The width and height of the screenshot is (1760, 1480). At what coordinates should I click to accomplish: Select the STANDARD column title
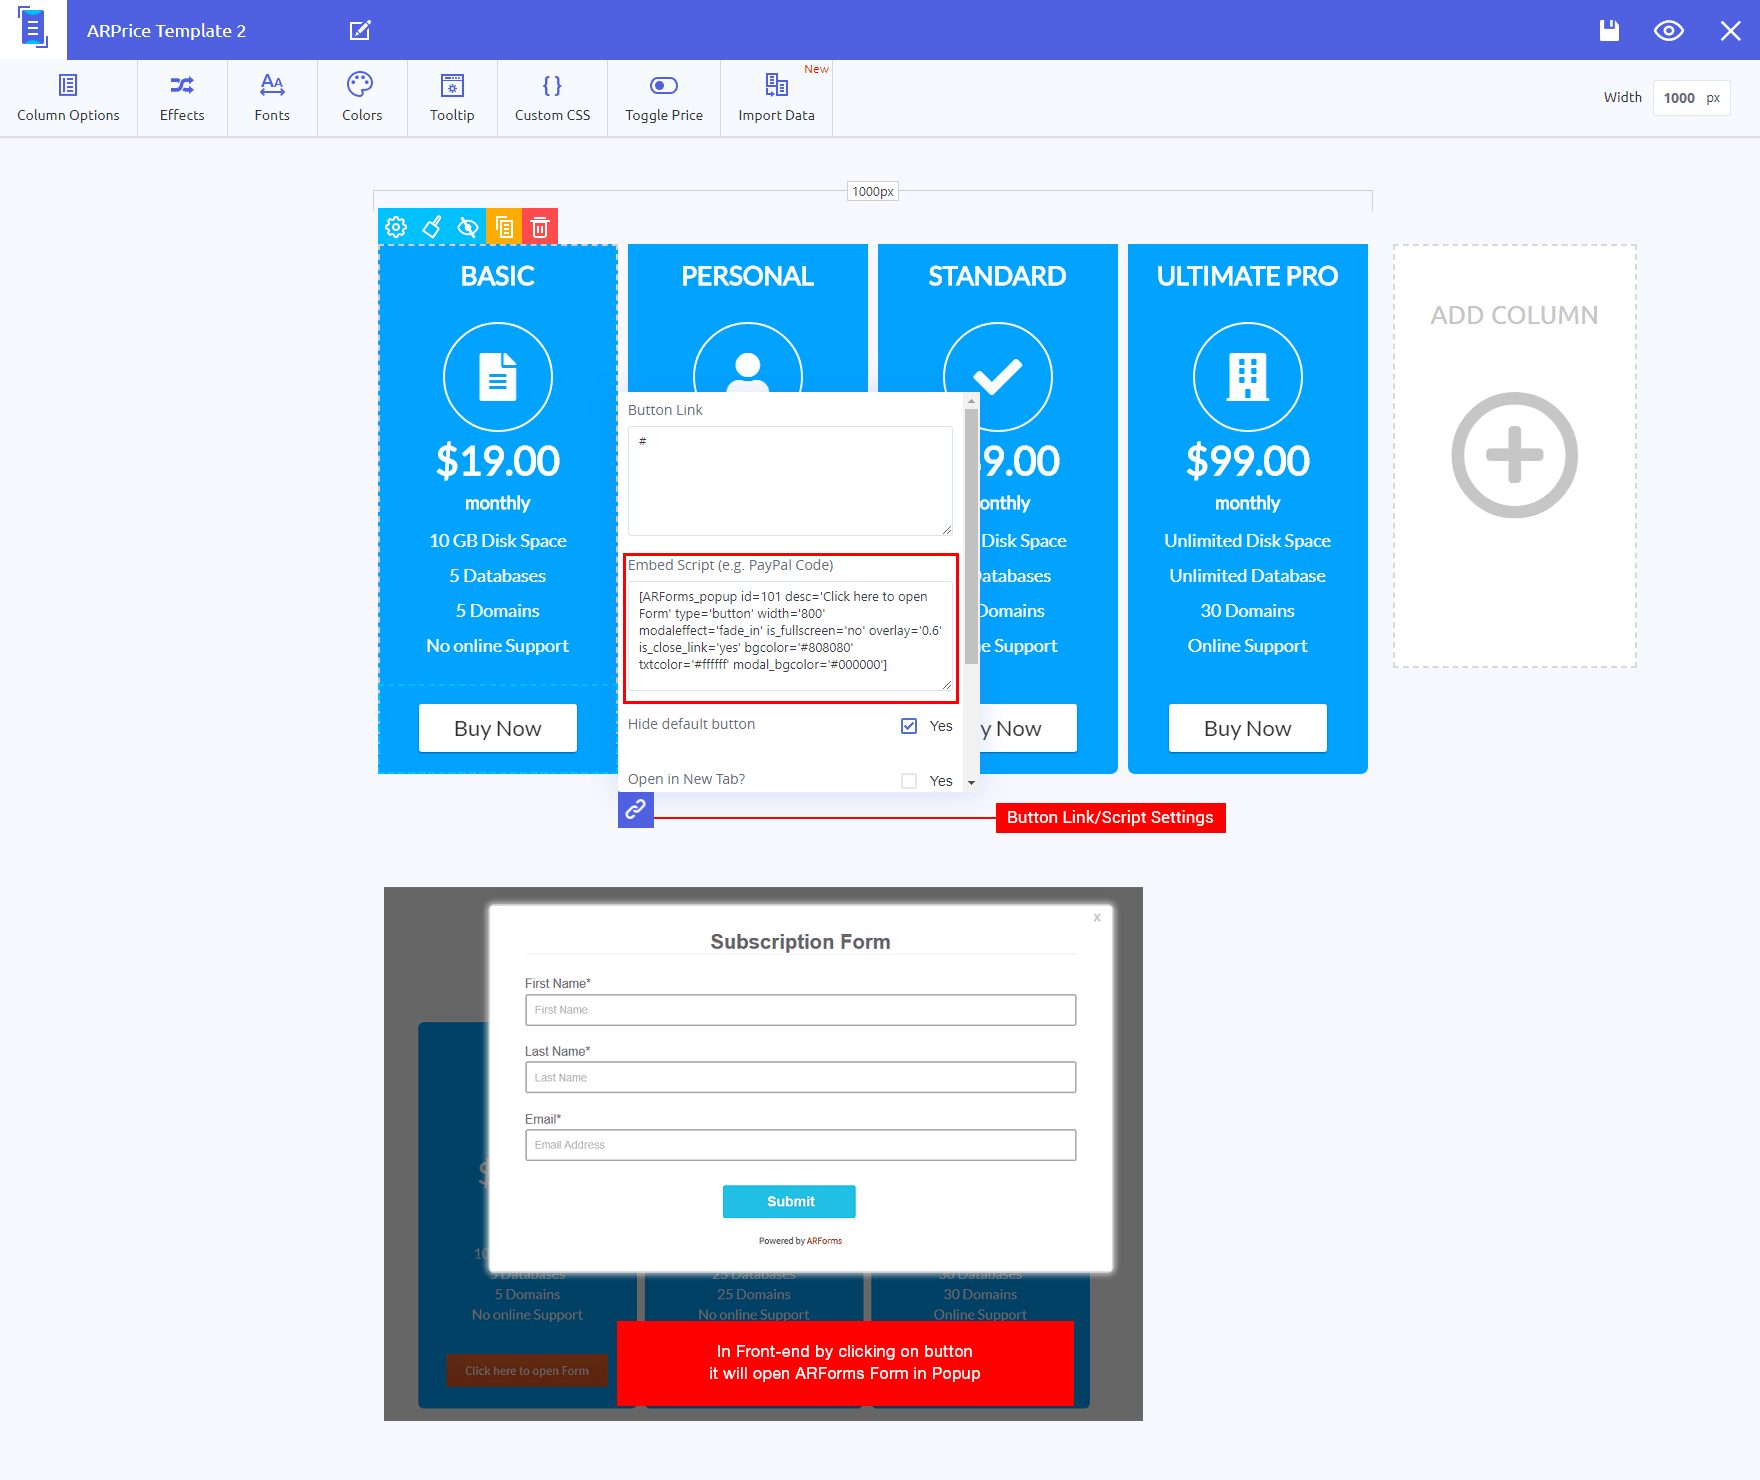click(x=998, y=276)
